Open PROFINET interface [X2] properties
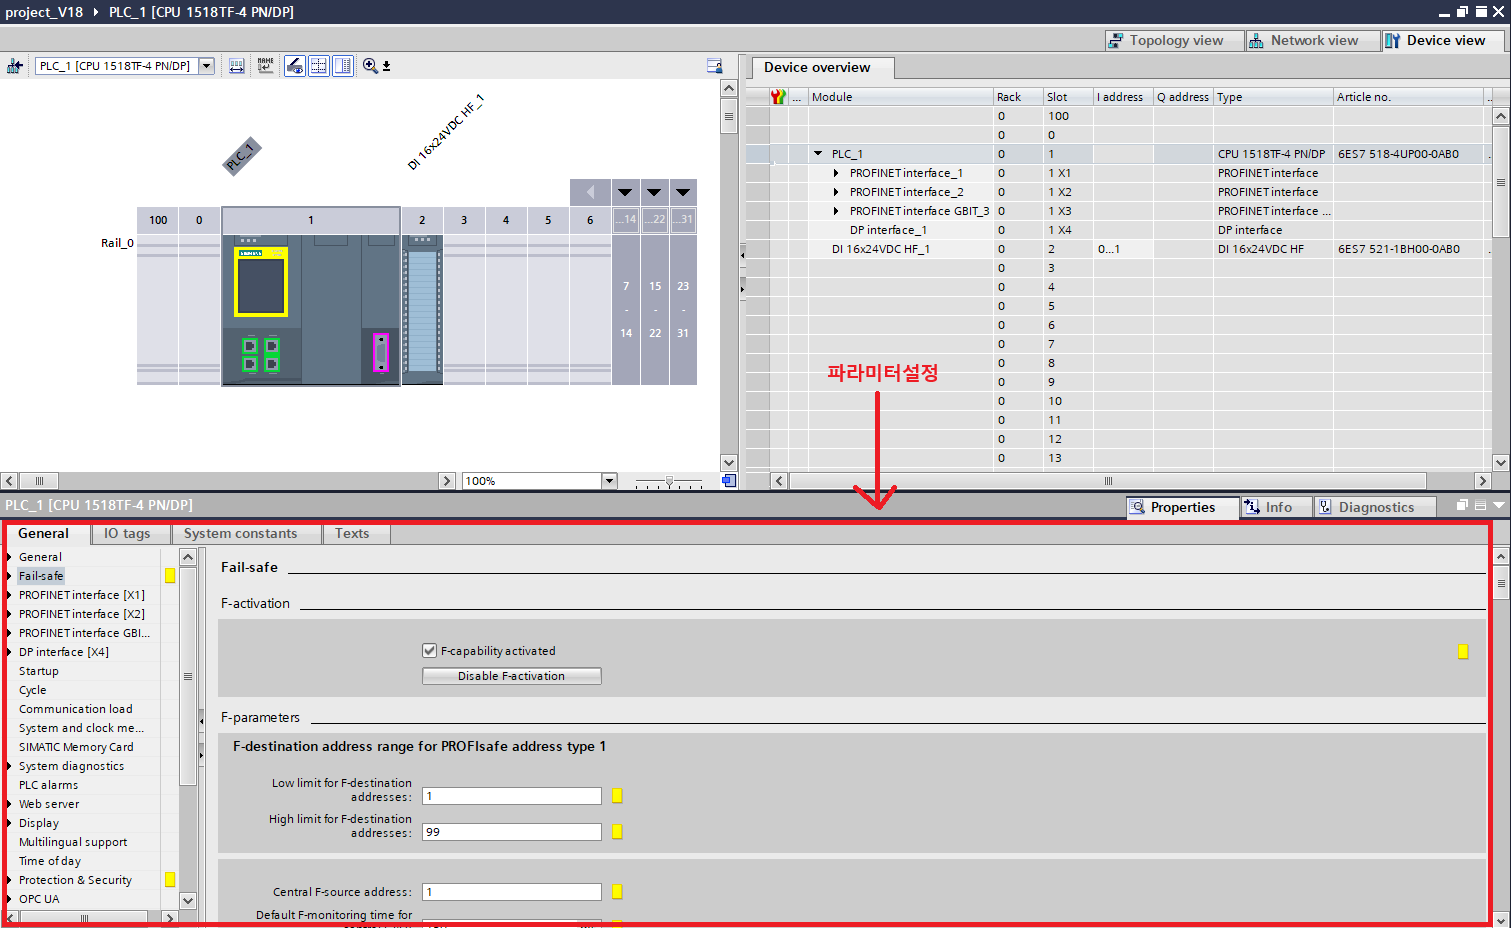Viewport: 1511px width, 928px height. [82, 614]
